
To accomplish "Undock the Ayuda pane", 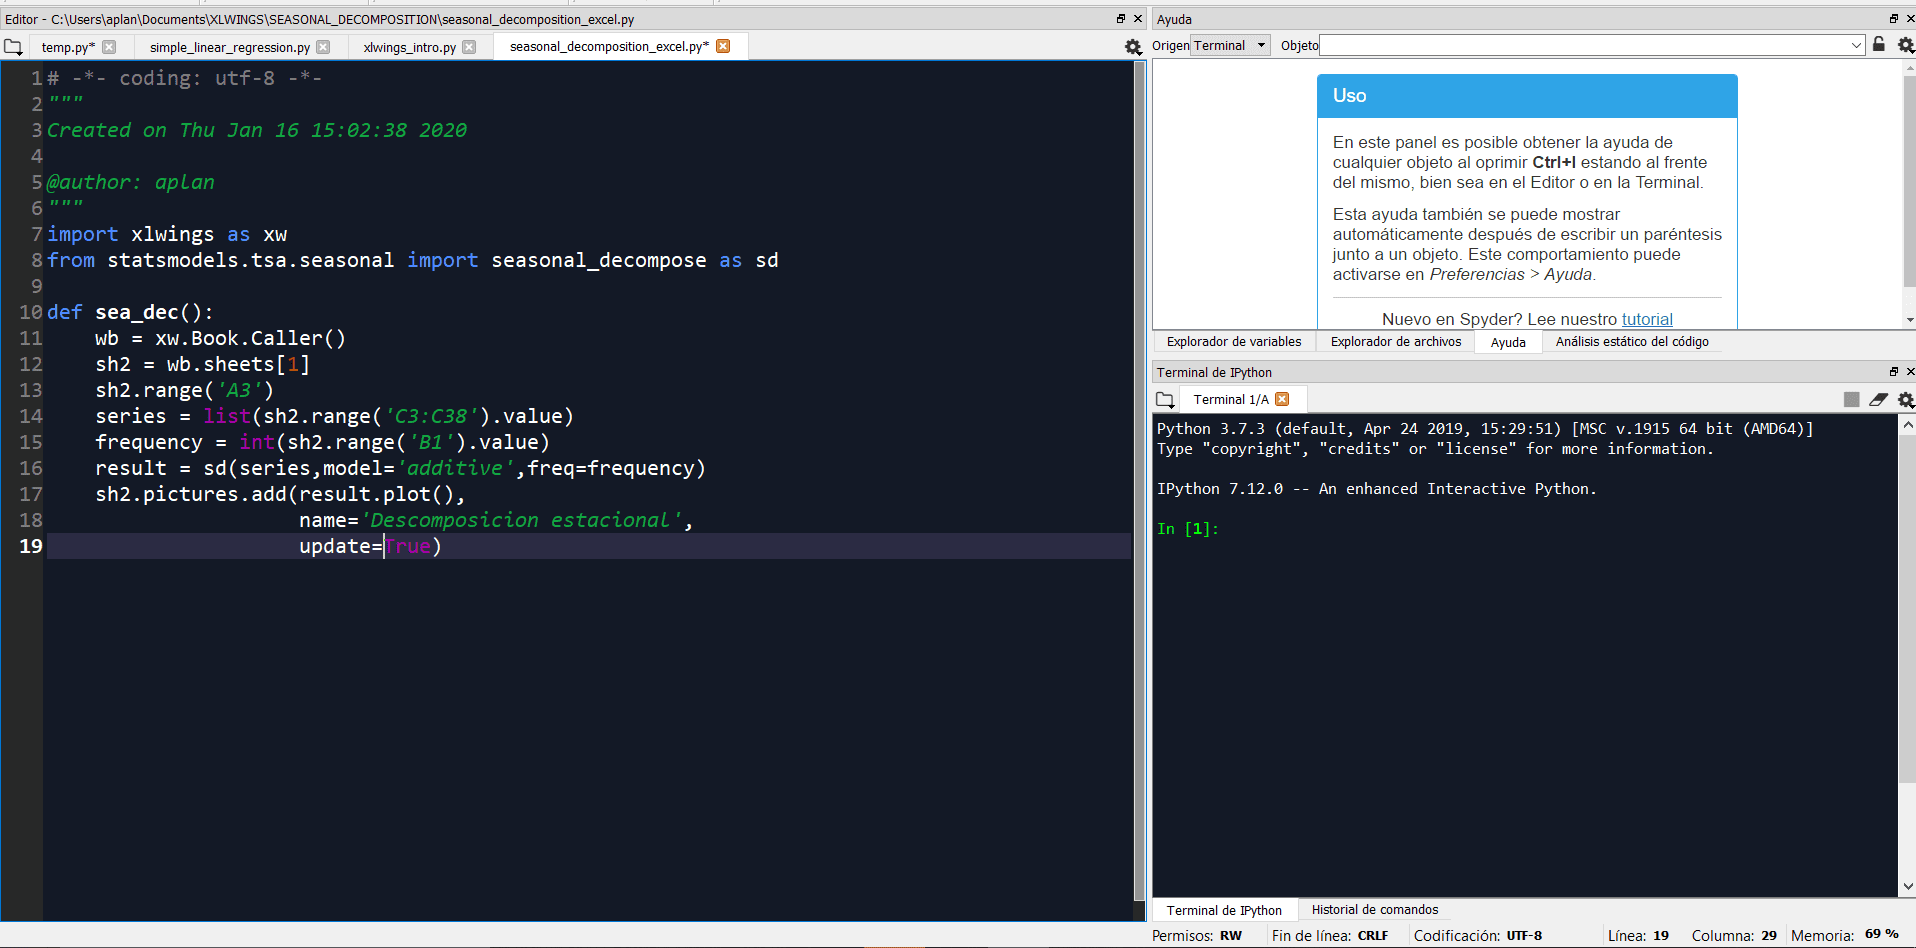I will click(1893, 19).
